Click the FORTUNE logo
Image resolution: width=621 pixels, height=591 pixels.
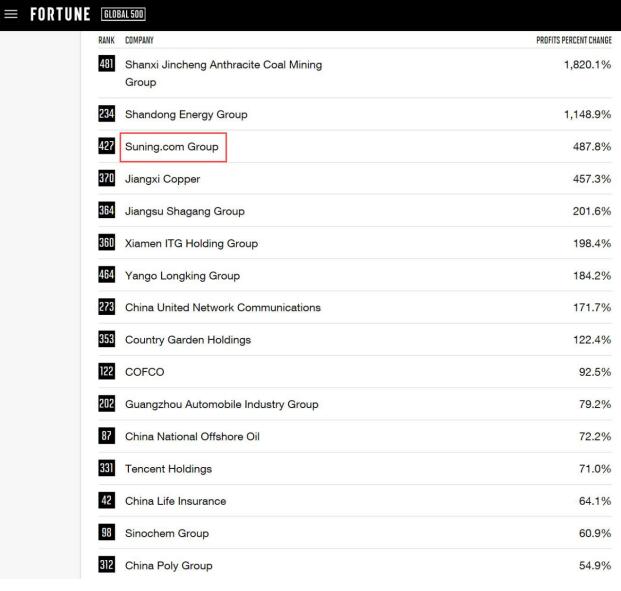(60, 14)
